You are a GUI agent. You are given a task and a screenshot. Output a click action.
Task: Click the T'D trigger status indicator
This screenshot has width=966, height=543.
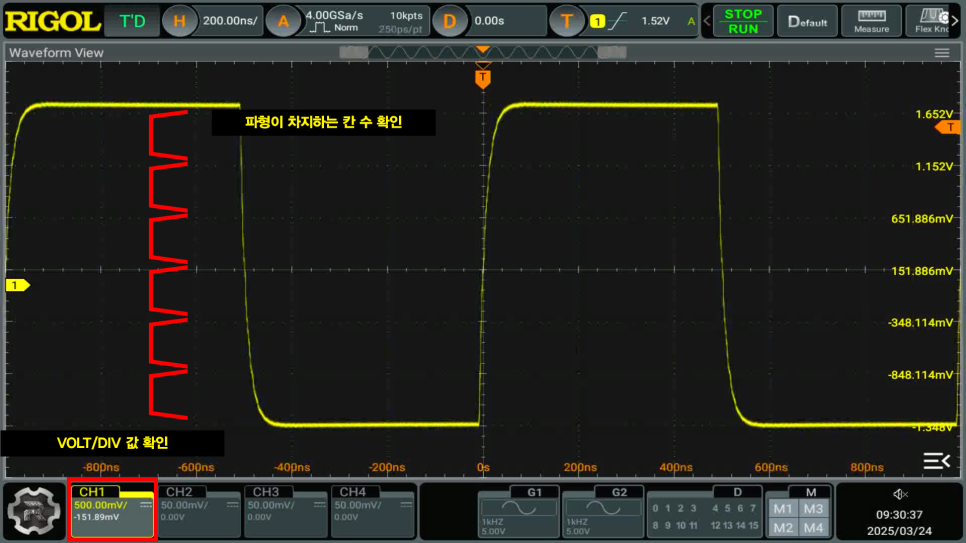coord(132,22)
